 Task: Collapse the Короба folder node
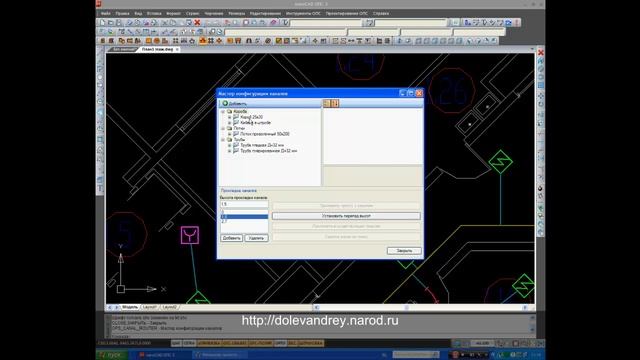tap(223, 111)
